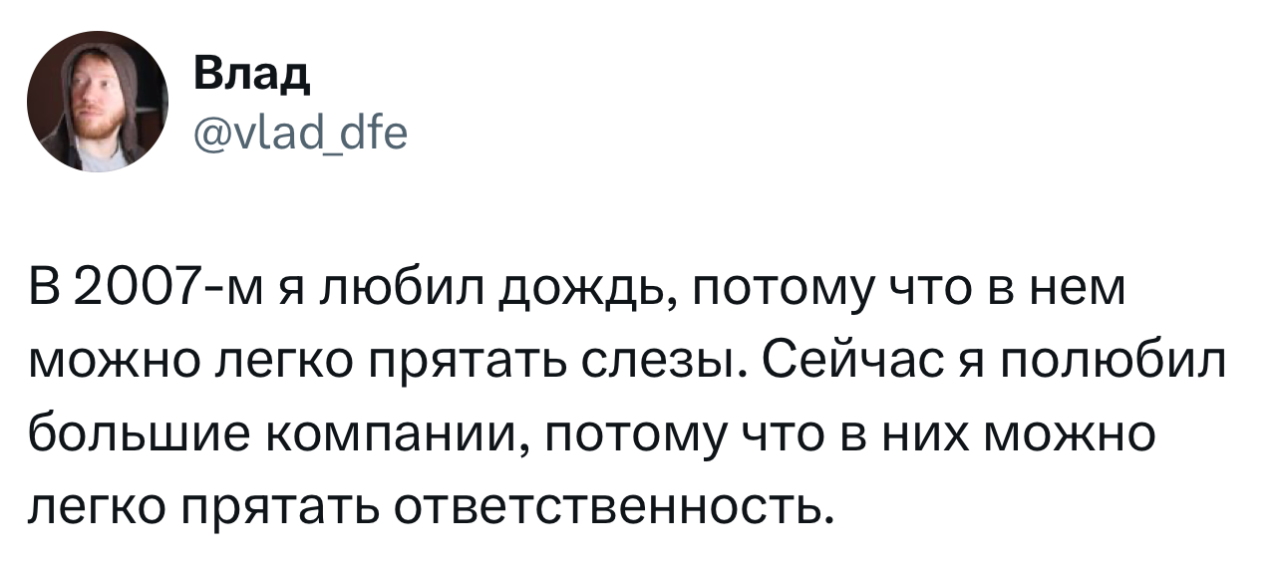Click the word "ответственность" in the tweet

pos(612,510)
